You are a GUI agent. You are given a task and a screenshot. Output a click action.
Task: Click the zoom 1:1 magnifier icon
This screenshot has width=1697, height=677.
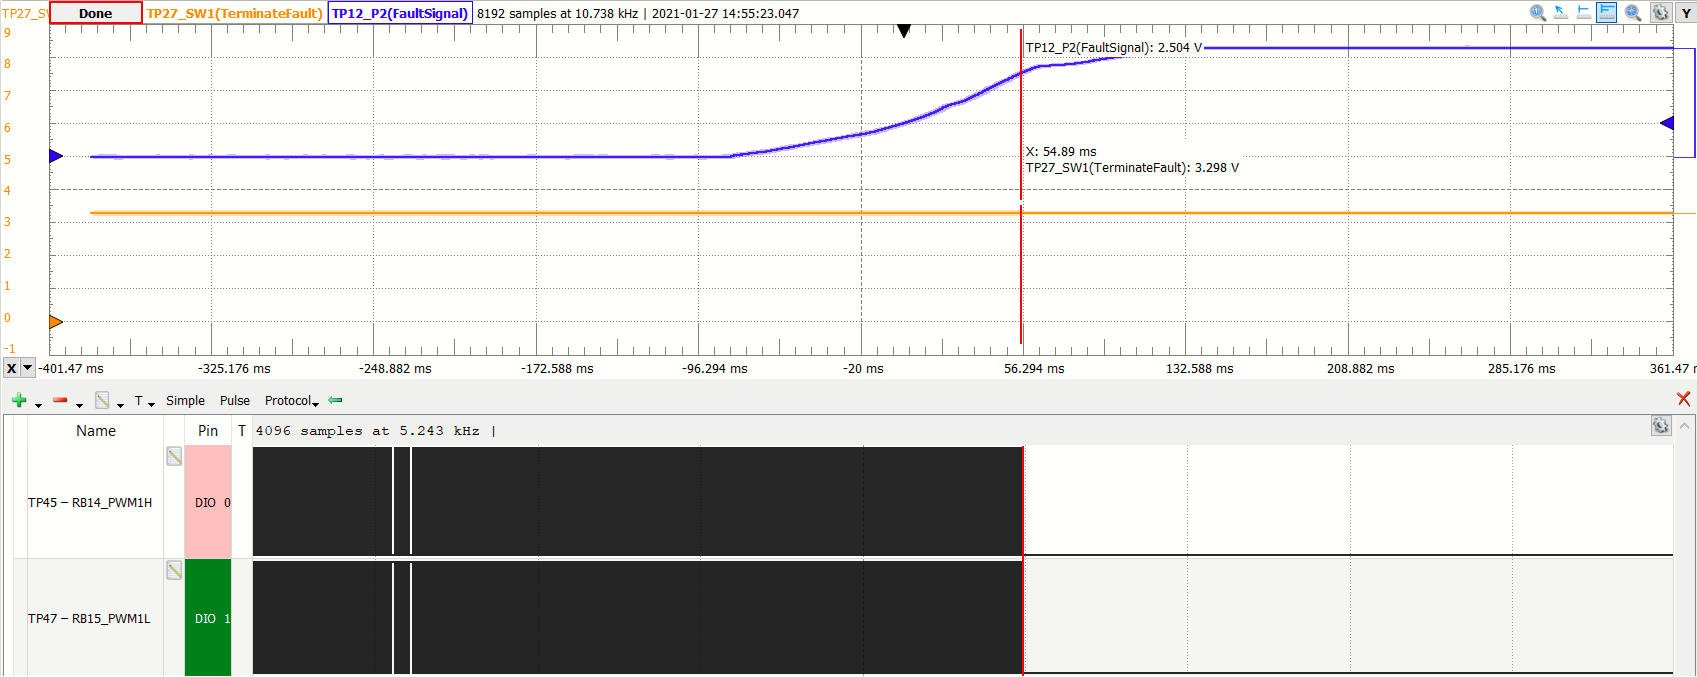1538,13
